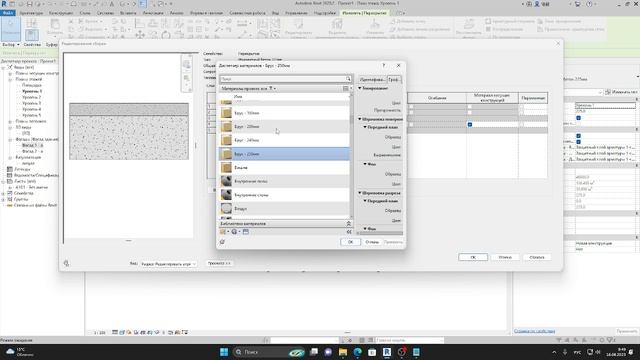Open the Файл ribbon tab
640x360 pixels.
click(x=8, y=13)
